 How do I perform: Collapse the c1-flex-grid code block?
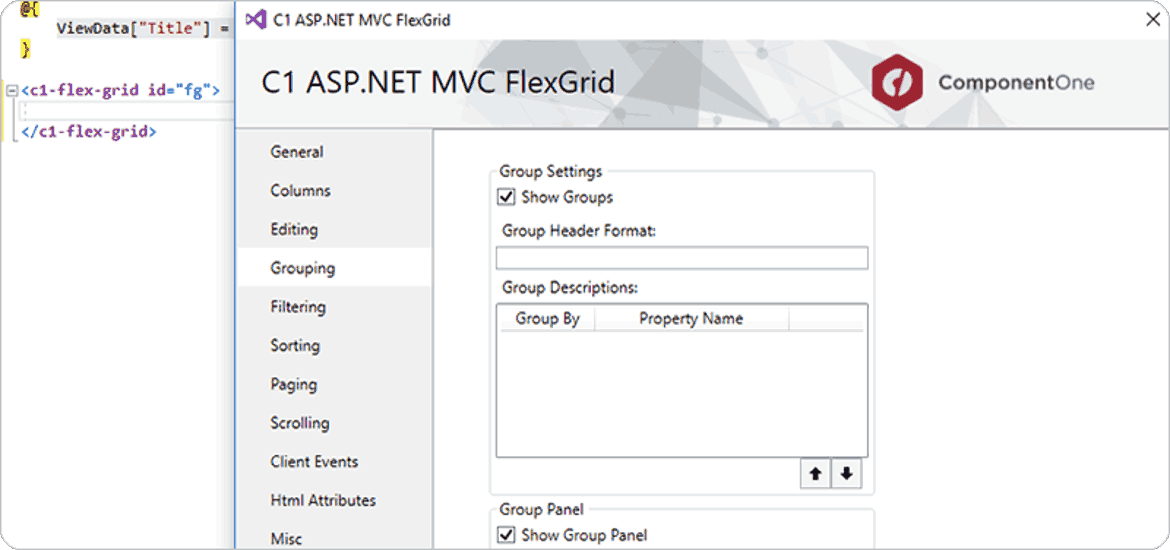(11, 90)
